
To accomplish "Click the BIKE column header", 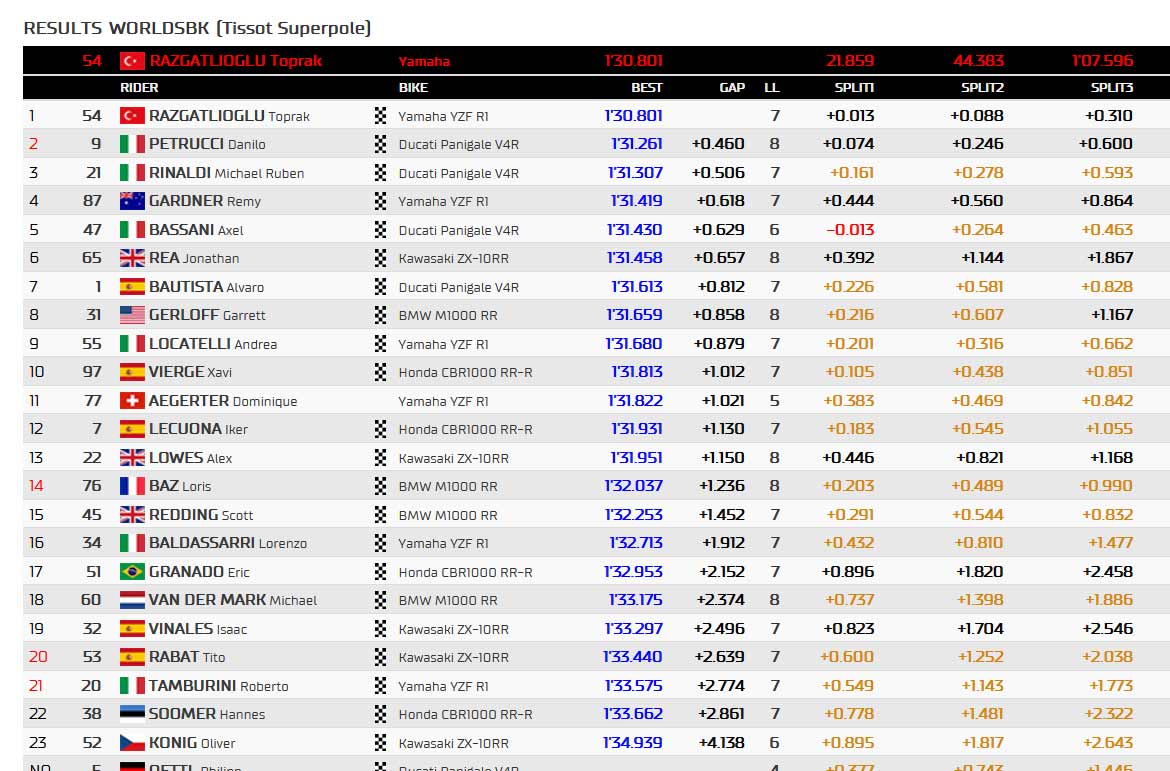I will click(x=413, y=87).
